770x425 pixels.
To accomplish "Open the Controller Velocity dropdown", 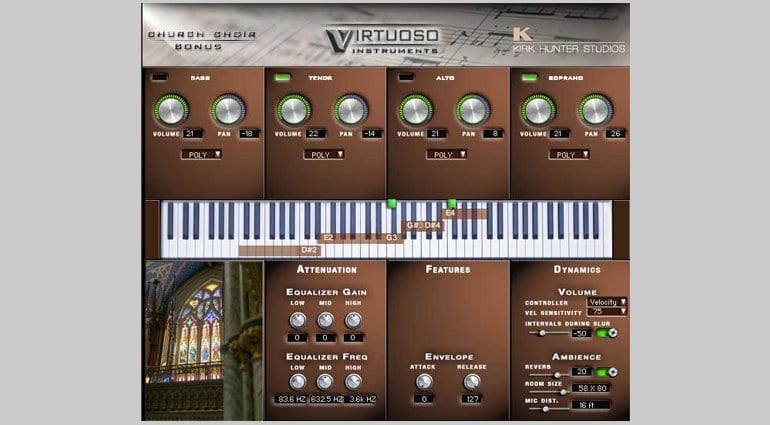I will pos(607,302).
